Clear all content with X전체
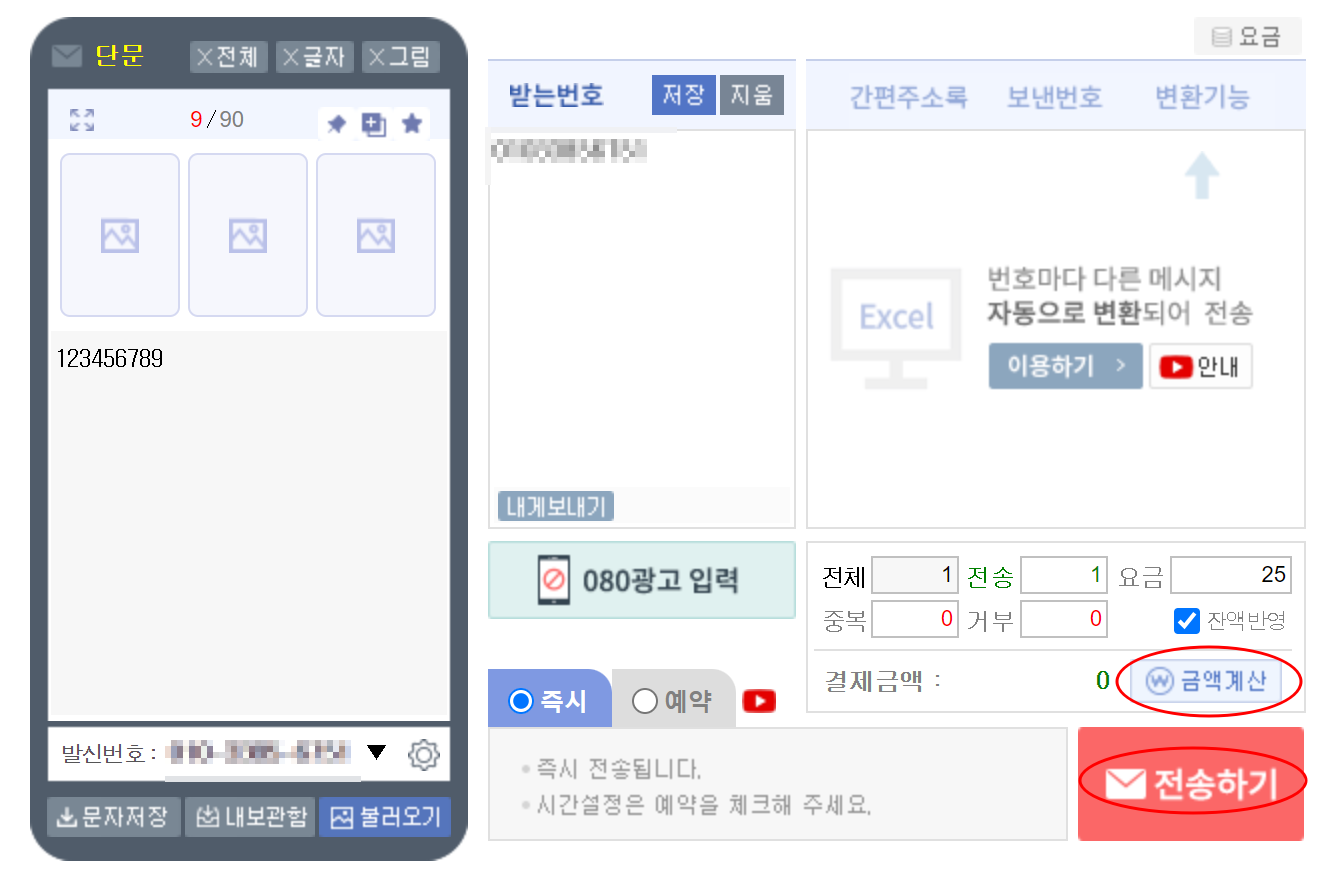This screenshot has width=1340, height=887. tap(228, 57)
